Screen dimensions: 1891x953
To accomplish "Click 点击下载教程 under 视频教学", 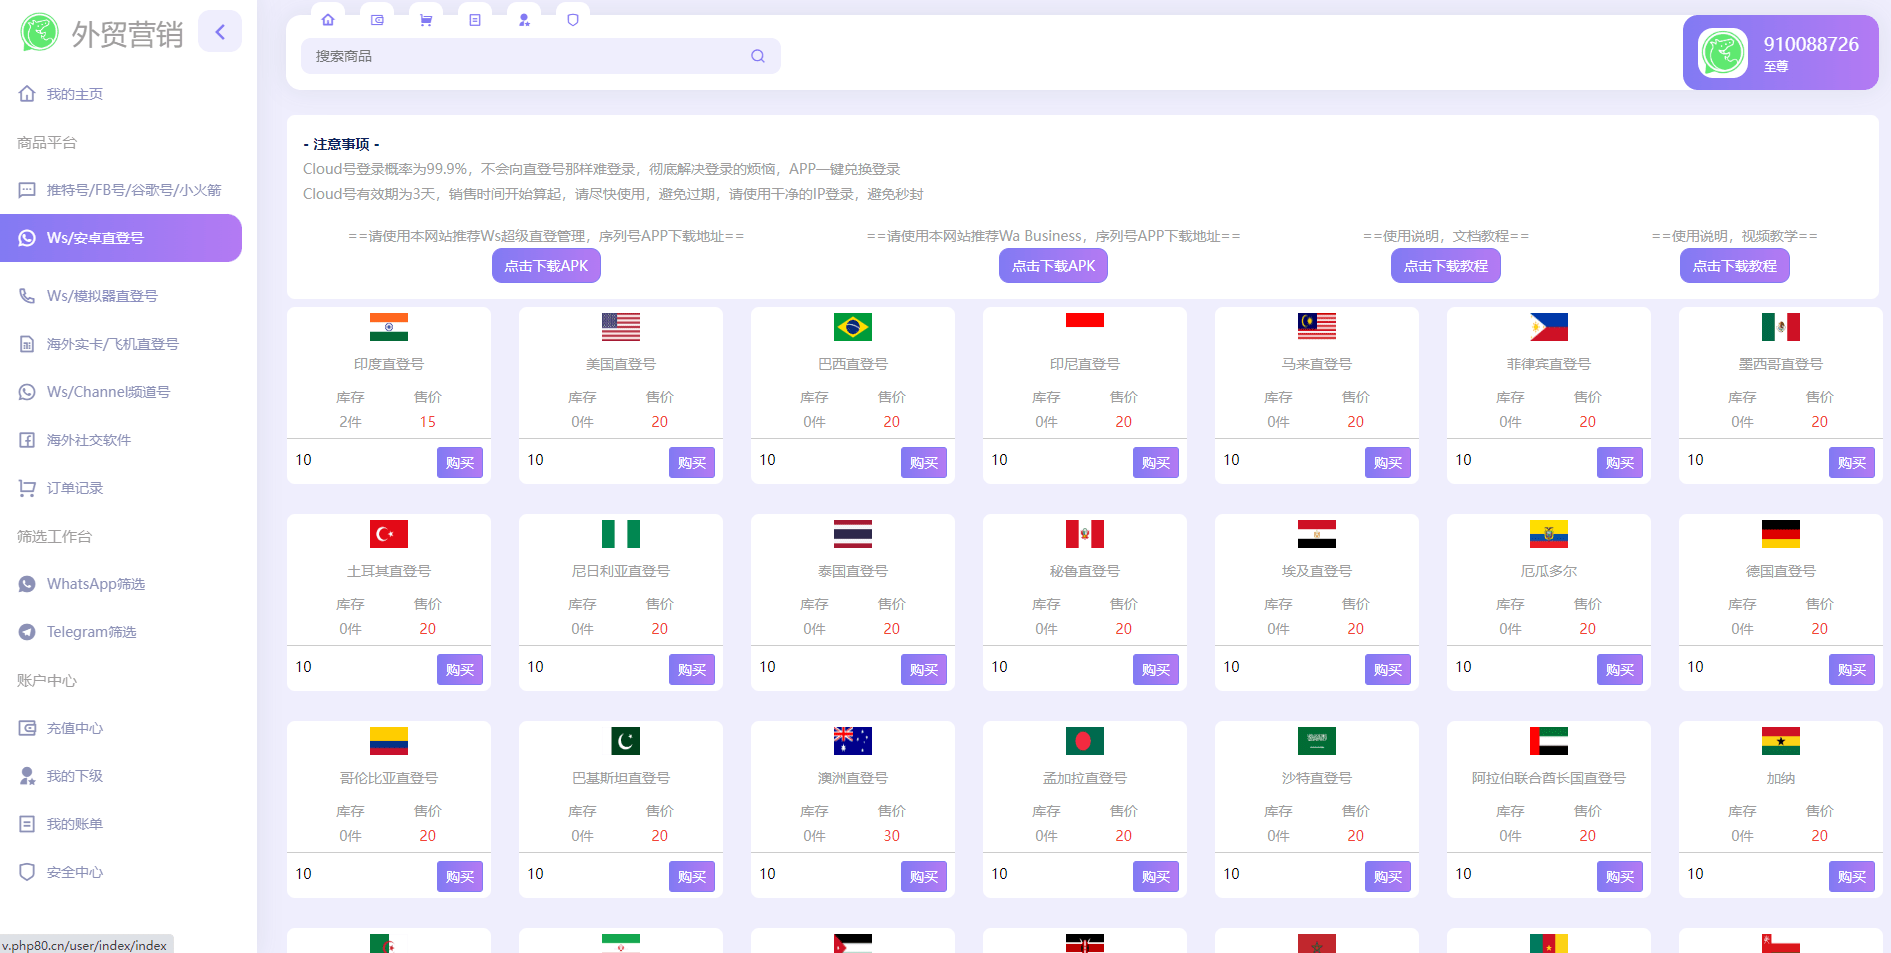I will (x=1734, y=266).
